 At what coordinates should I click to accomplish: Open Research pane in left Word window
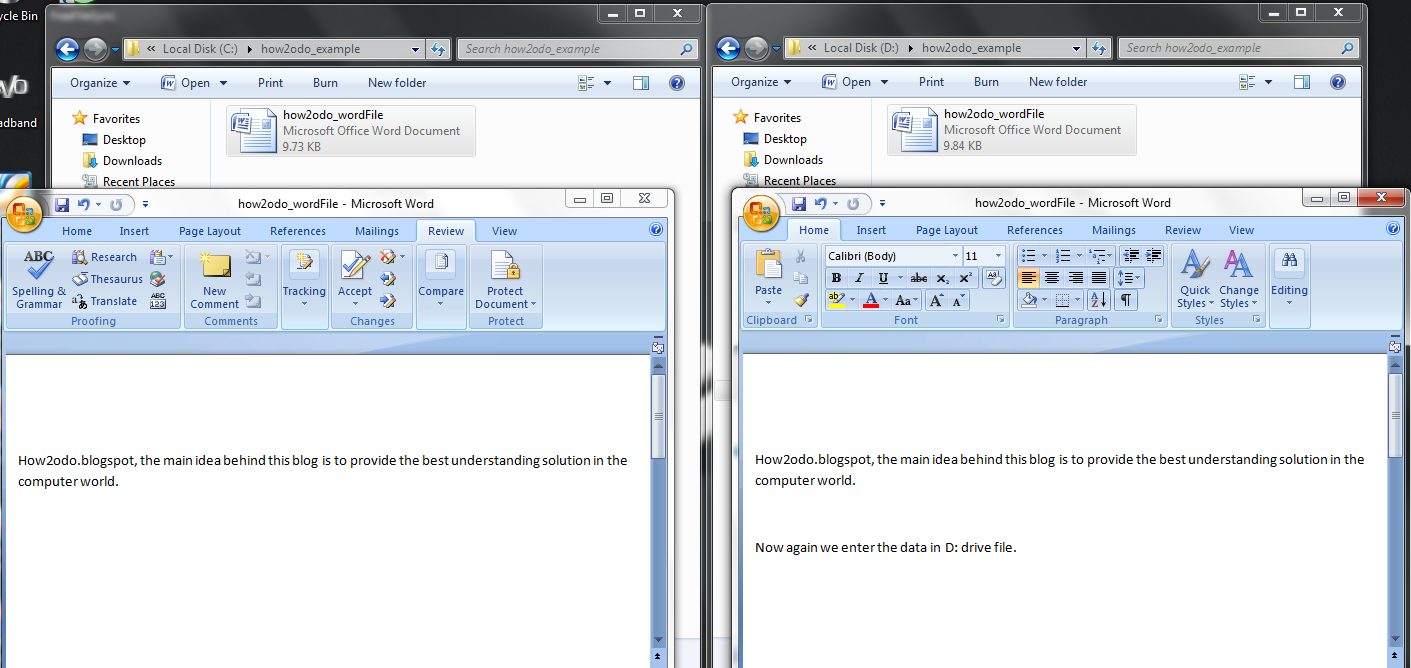click(x=105, y=257)
